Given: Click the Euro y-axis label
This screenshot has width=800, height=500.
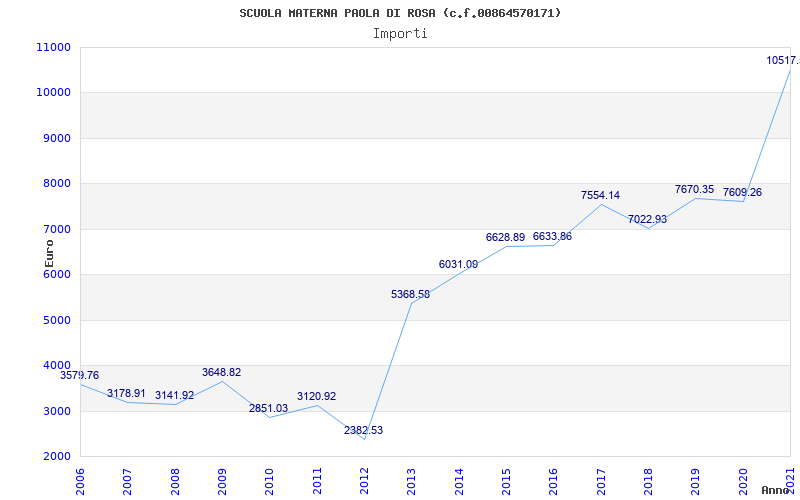Looking at the screenshot, I should 49,251.
